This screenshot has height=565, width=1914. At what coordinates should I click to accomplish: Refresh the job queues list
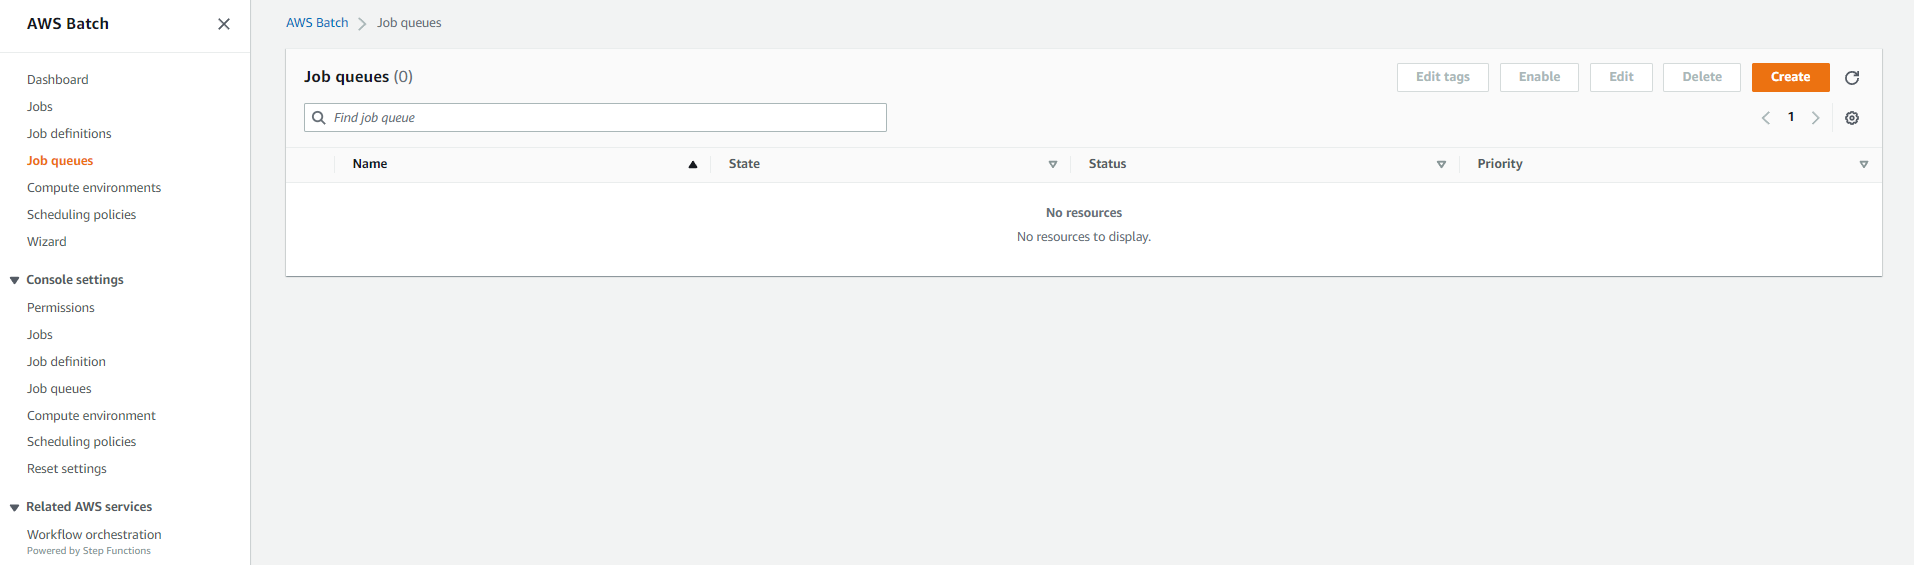[x=1852, y=78]
